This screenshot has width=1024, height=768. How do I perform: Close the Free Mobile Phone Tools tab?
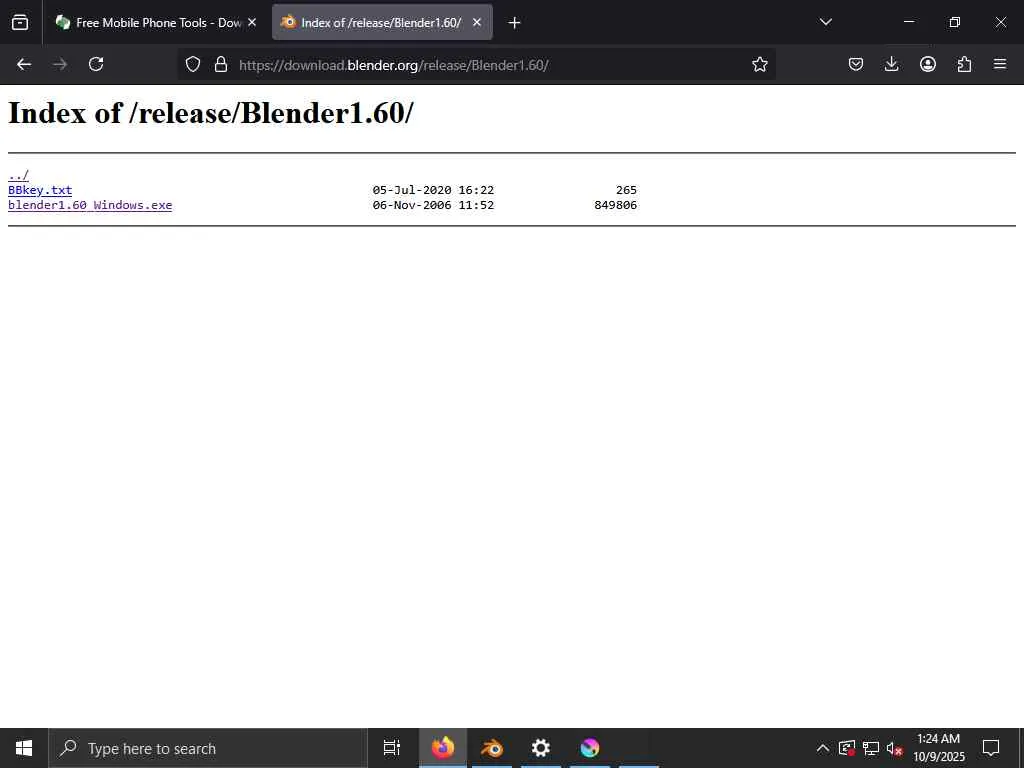pyautogui.click(x=252, y=23)
